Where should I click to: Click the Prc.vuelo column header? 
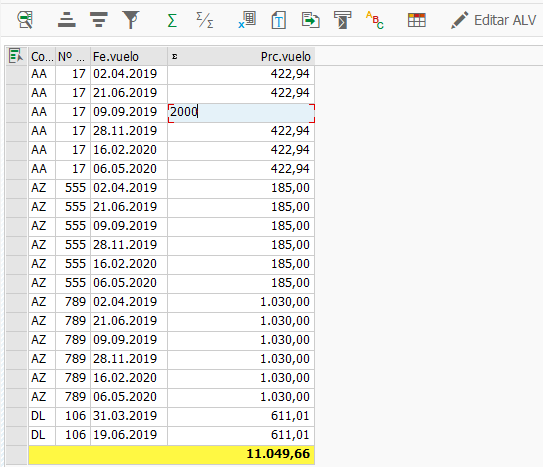241,56
